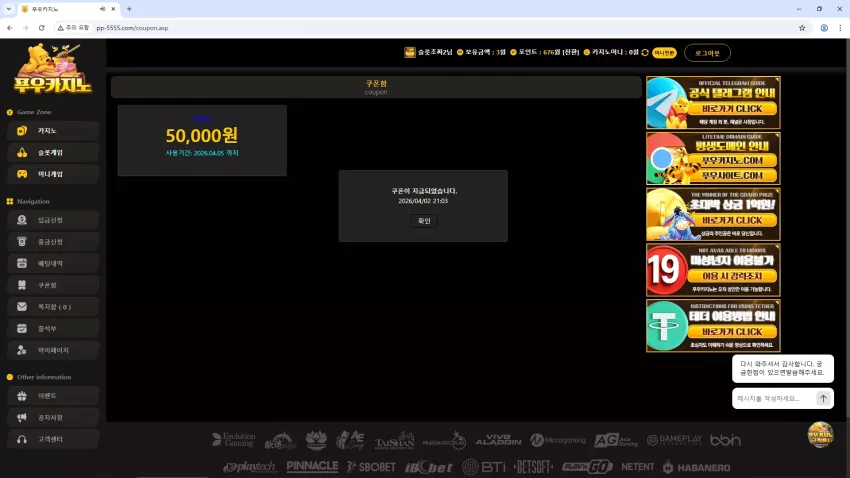The width and height of the screenshot is (850, 478).
Task: Open the official Telegram guide banner
Action: 713,102
